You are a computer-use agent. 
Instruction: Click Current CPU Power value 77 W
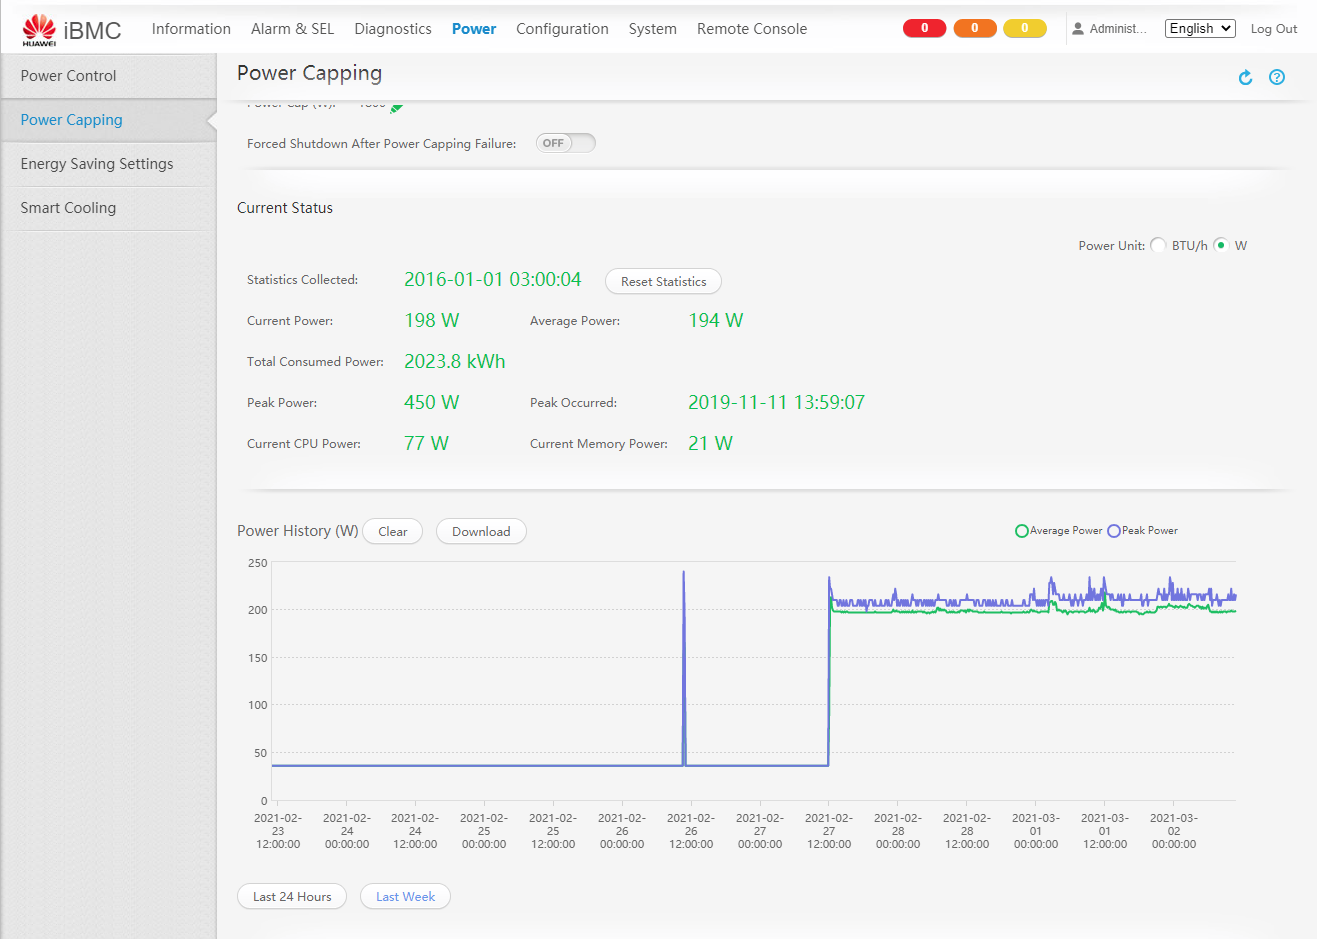(426, 444)
